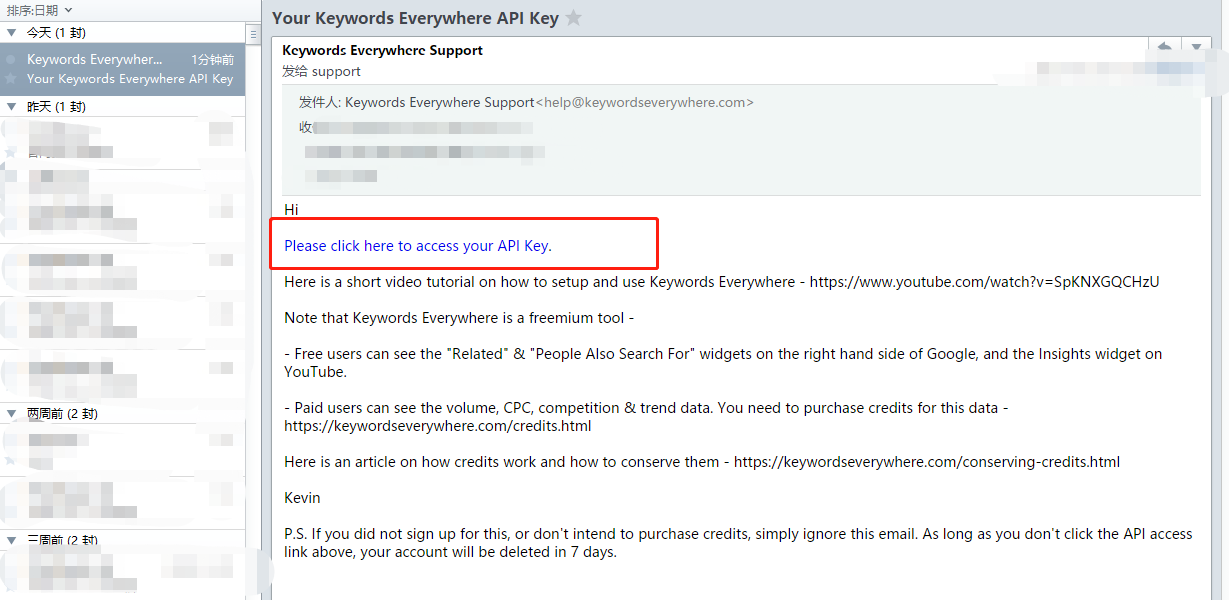Open the conserving-credits article link

click(x=927, y=462)
